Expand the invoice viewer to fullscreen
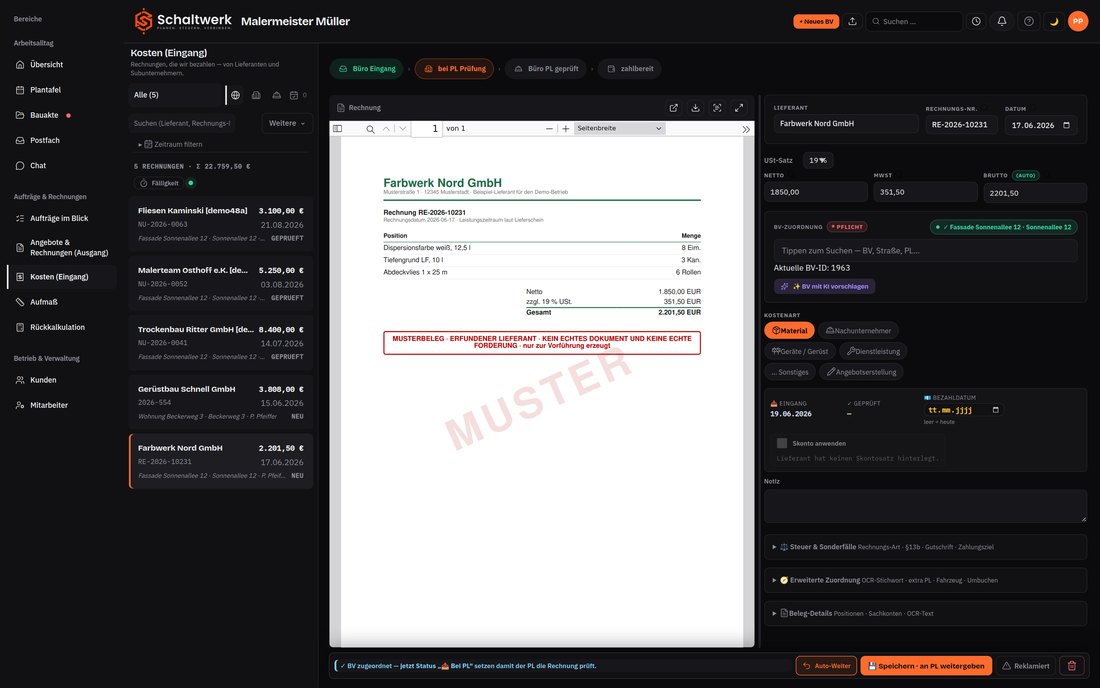The image size is (1100, 688). point(739,107)
